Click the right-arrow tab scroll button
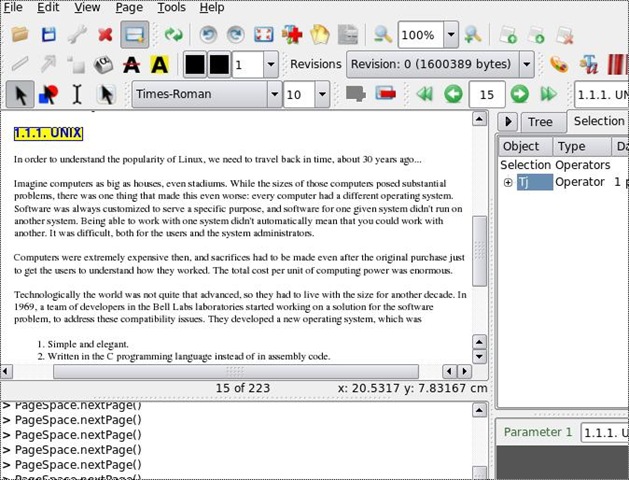 point(508,122)
